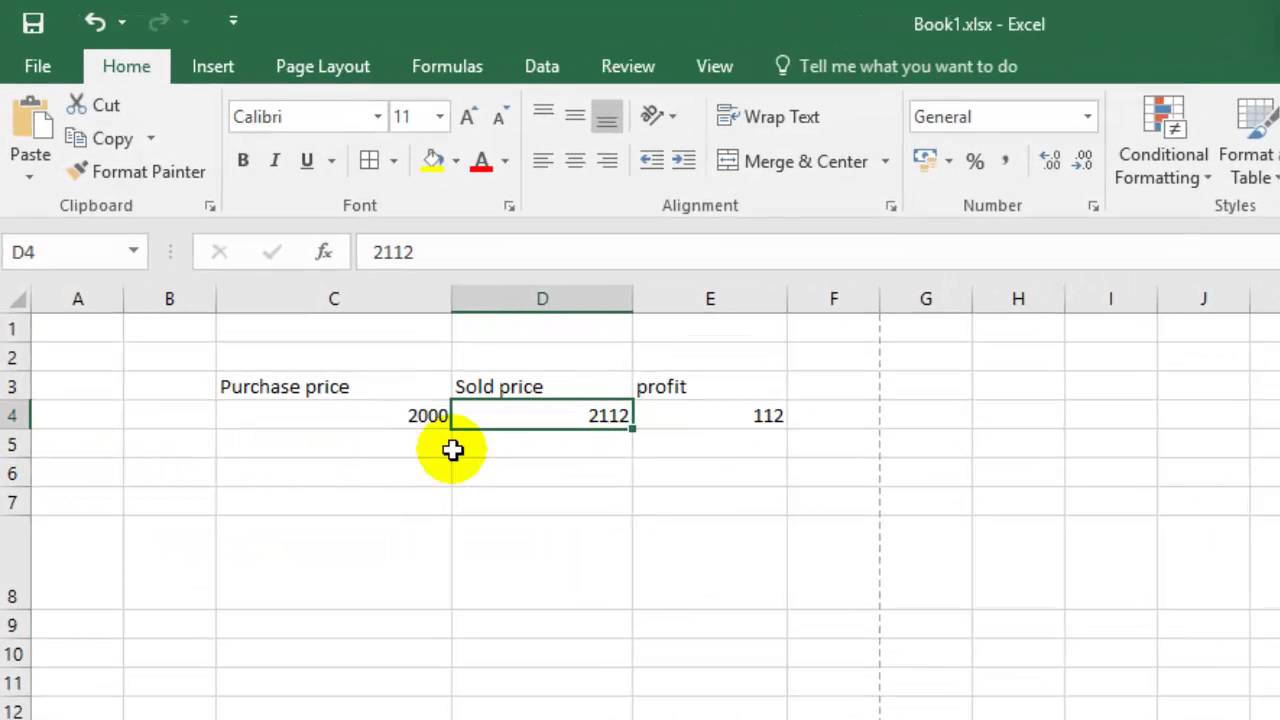
Task: Apply the yellow Fill Color bucket
Action: pos(433,160)
